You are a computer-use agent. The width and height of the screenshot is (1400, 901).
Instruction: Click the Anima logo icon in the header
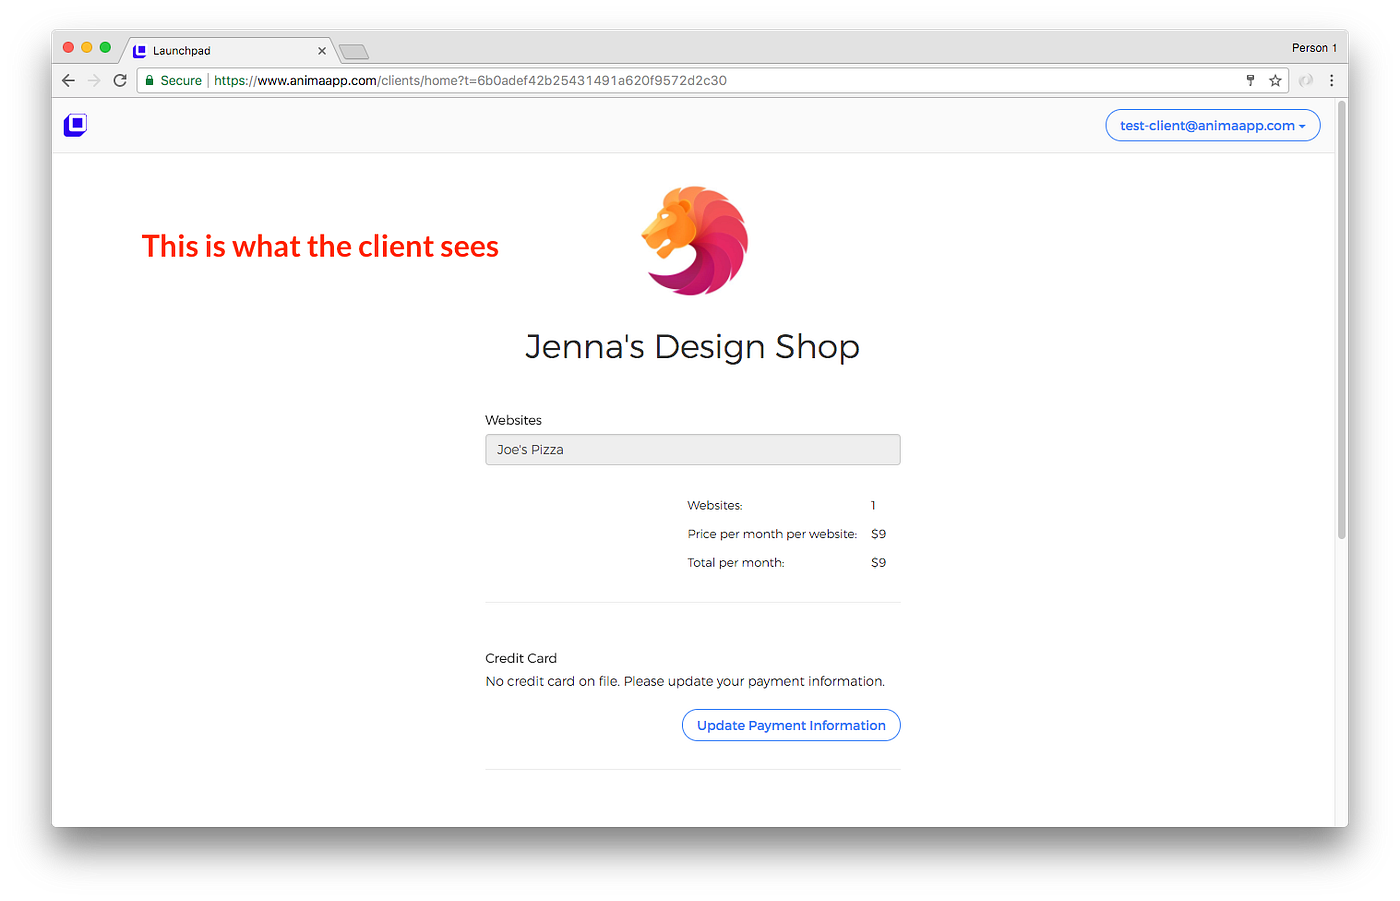(75, 125)
